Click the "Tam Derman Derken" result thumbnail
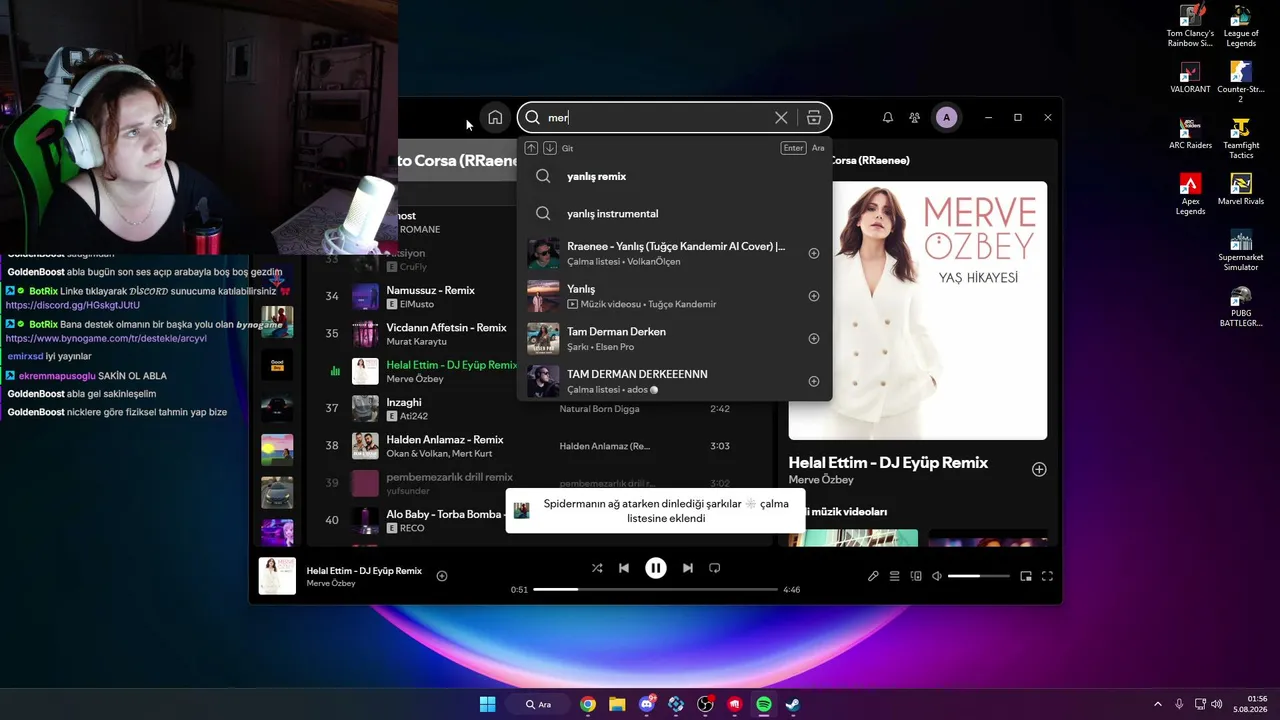This screenshot has height=720, width=1280. click(543, 338)
